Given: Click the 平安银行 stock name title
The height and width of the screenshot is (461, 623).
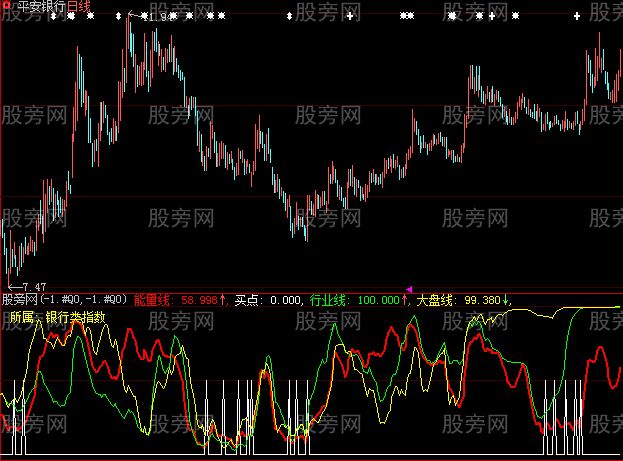Looking at the screenshot, I should coord(41,6).
